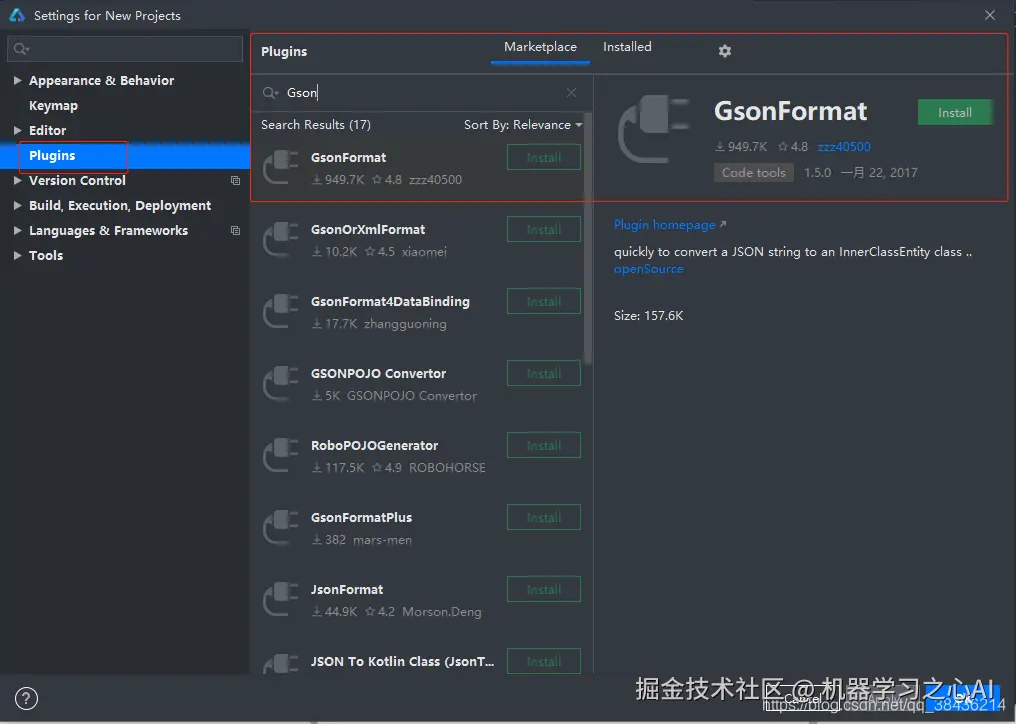Install the GsonFormatPlus plugin
This screenshot has width=1016, height=724.
tap(544, 517)
